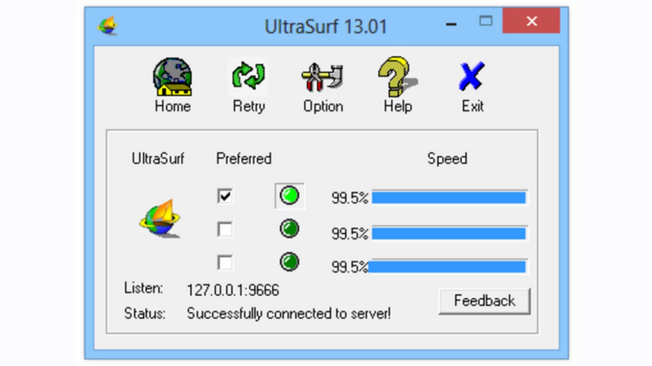This screenshot has height=366, width=652.
Task: Click the Preferred column header
Action: 244,158
